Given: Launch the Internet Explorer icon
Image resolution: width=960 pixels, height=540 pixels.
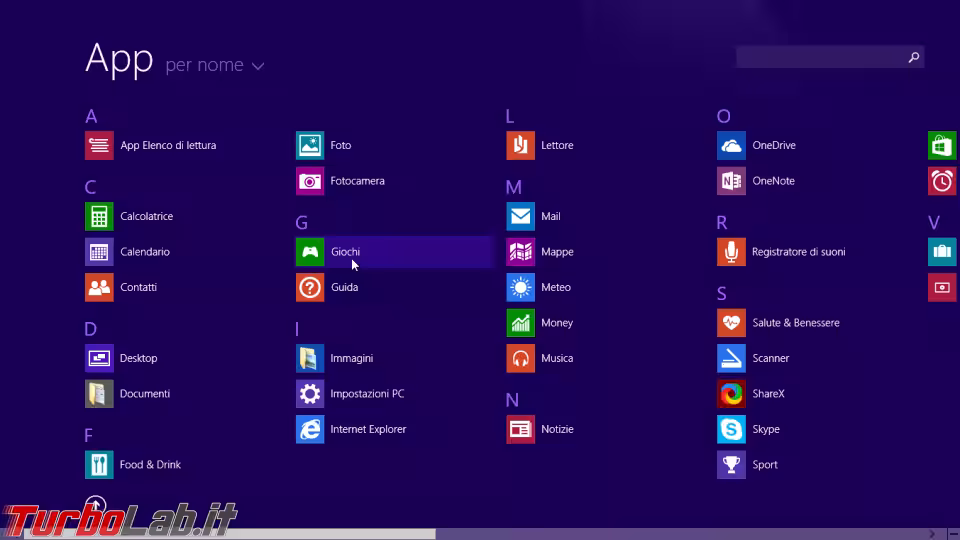Looking at the screenshot, I should (x=310, y=429).
